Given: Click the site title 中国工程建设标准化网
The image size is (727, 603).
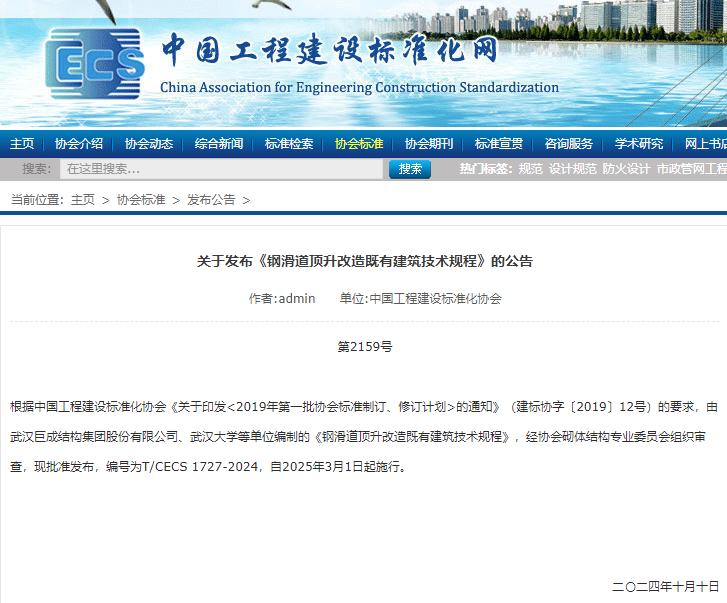Looking at the screenshot, I should 330,50.
